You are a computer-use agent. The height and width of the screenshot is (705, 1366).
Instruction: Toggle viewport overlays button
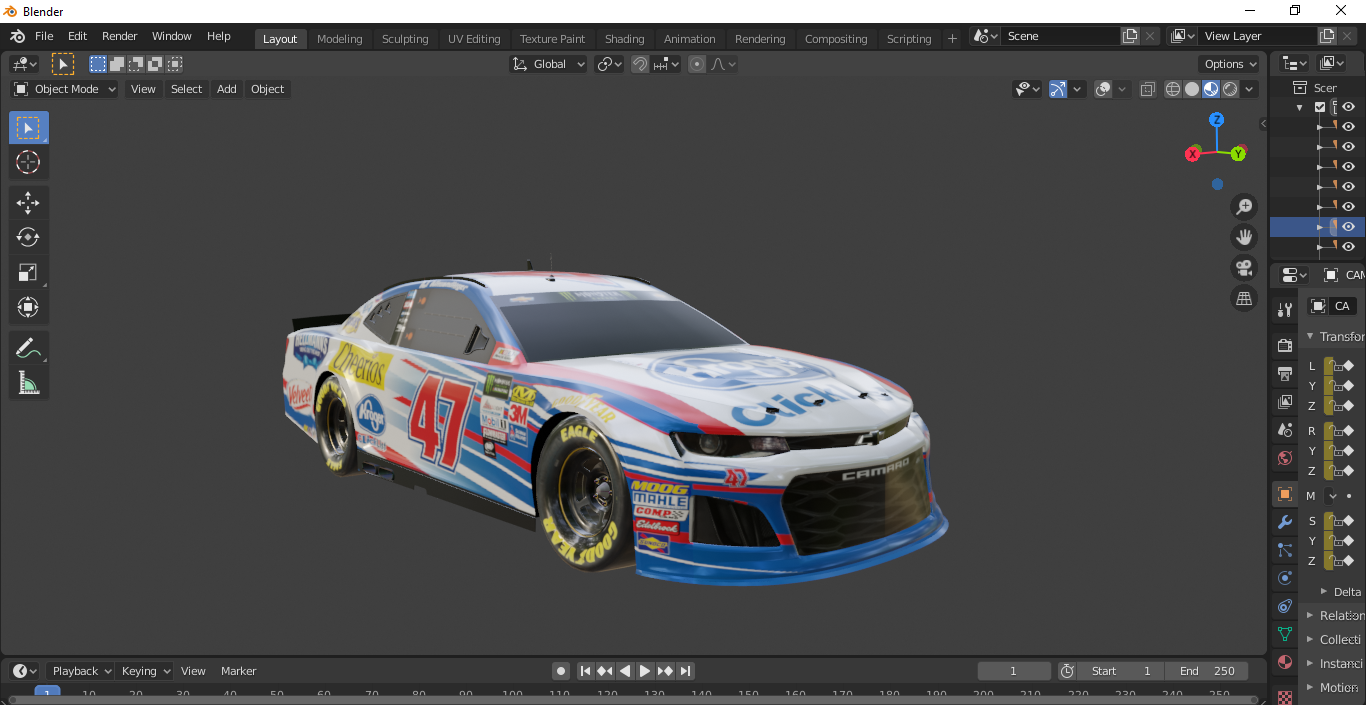(x=1103, y=89)
